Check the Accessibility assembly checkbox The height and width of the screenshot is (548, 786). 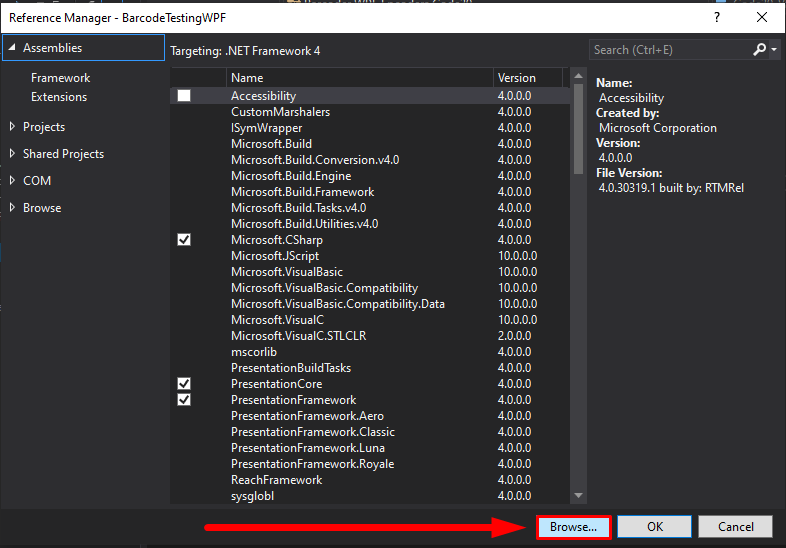point(184,96)
